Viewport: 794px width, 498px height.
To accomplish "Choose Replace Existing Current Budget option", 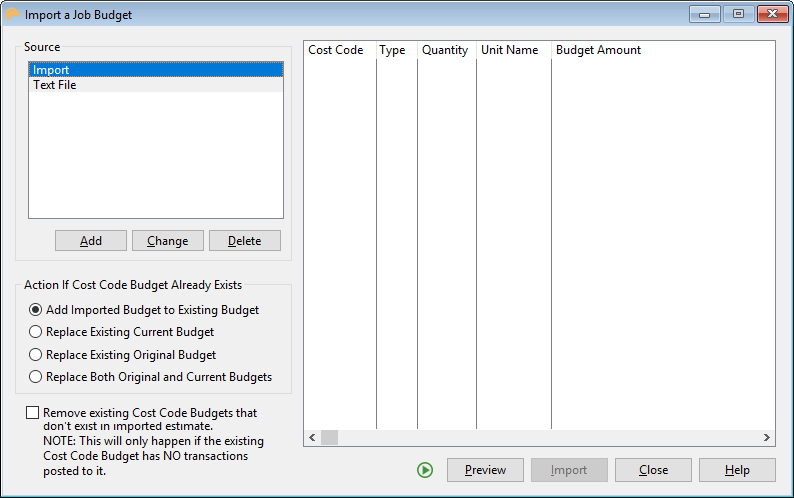I will pos(36,332).
